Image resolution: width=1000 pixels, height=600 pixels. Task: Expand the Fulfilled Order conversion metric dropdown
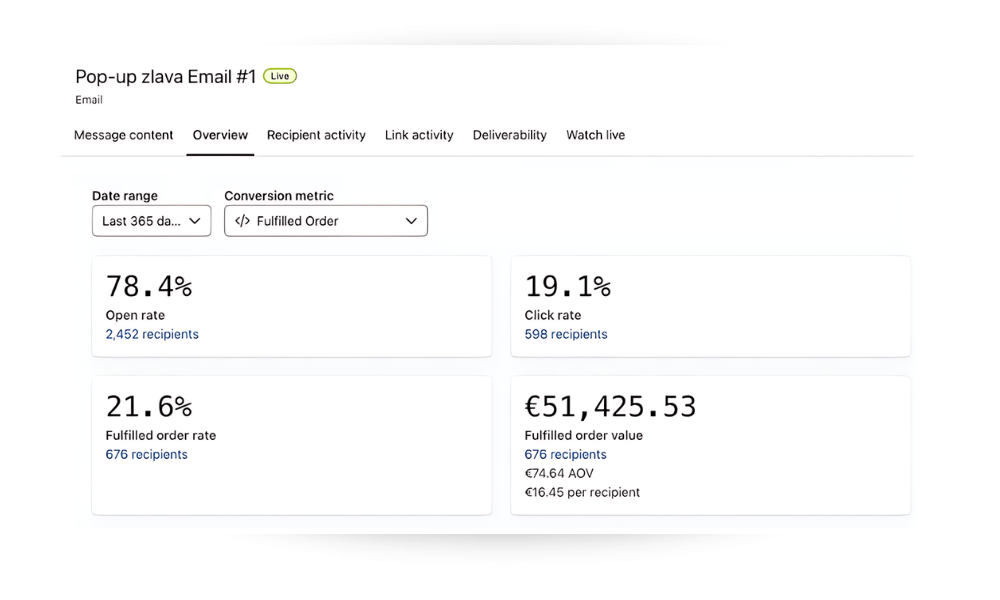325,221
